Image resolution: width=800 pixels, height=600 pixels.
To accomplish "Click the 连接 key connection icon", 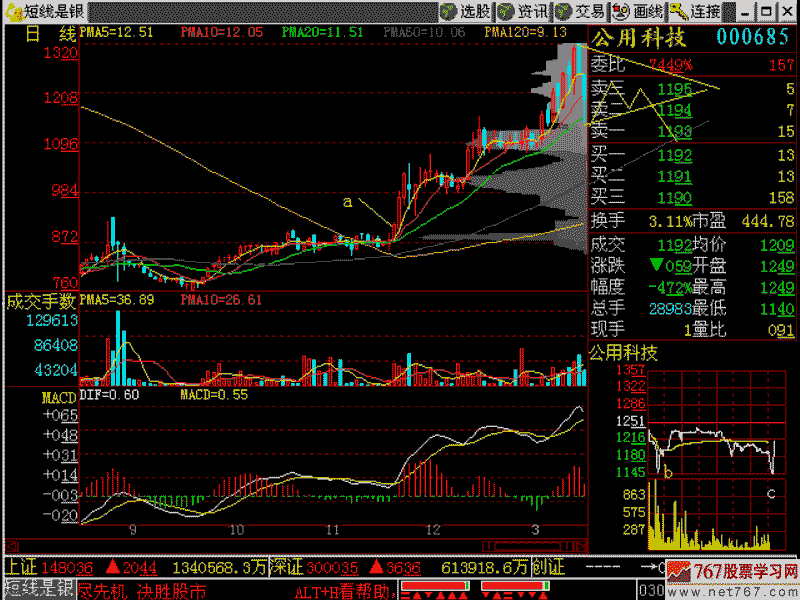I will [x=696, y=11].
